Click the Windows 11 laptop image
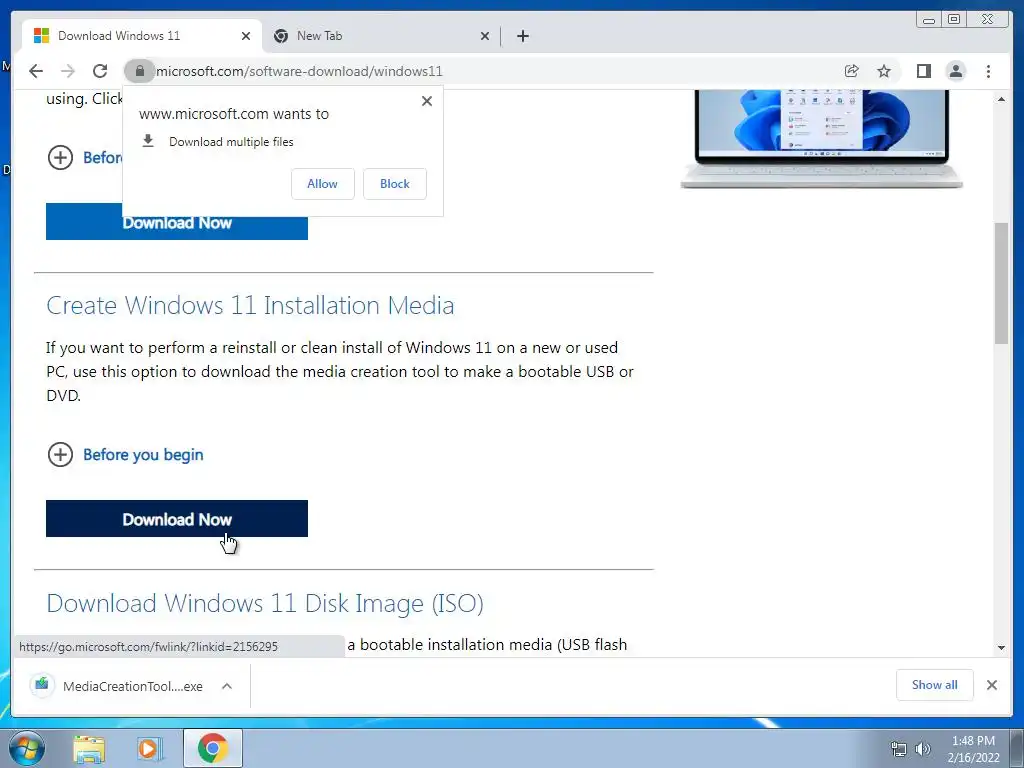1024x768 pixels. [822, 139]
